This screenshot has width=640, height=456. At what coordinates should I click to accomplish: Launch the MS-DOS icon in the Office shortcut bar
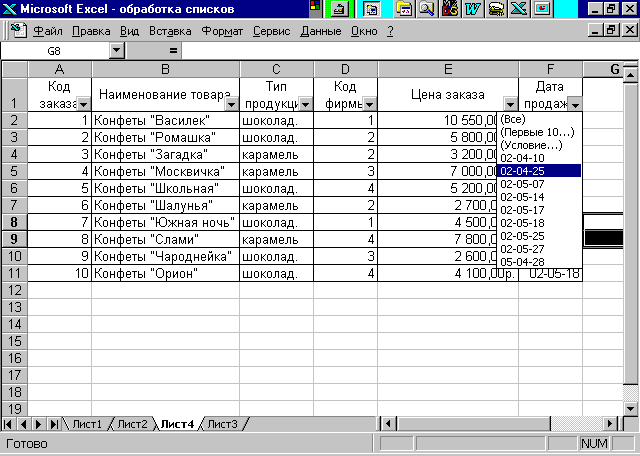pos(449,9)
